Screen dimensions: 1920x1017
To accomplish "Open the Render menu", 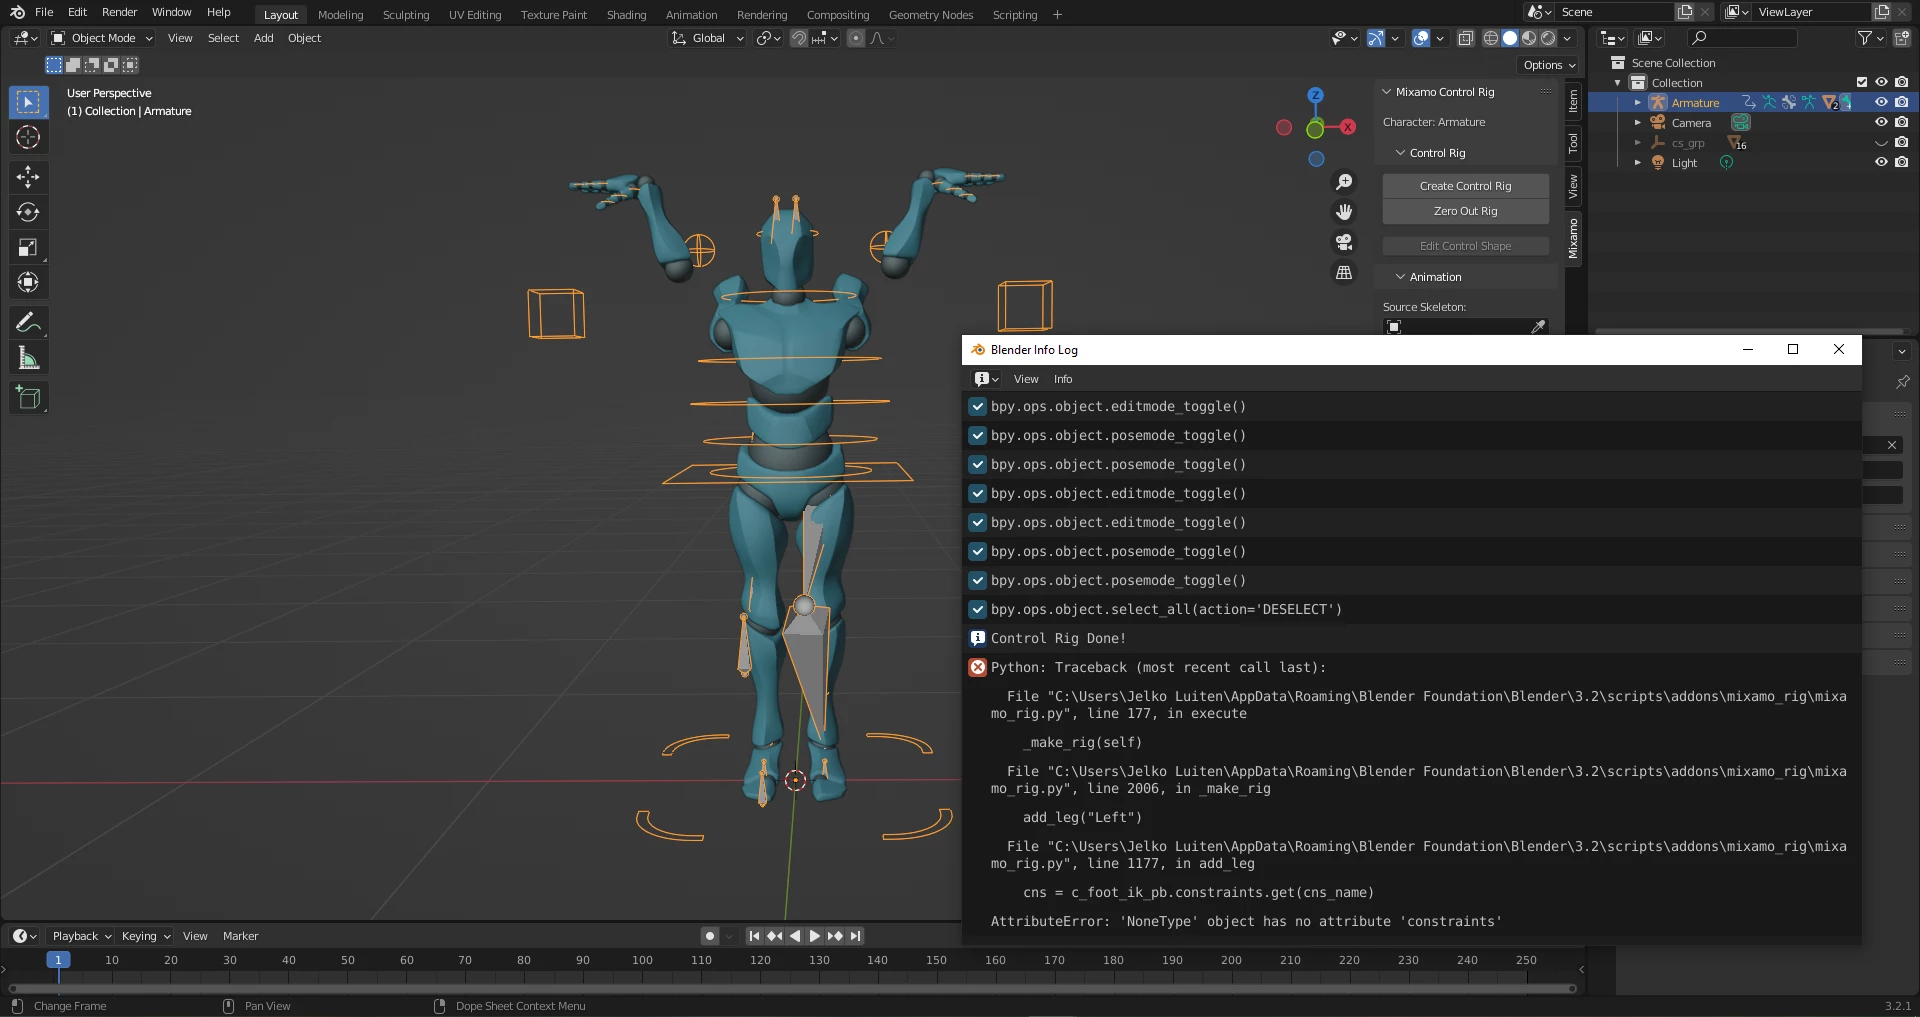I will click(119, 12).
